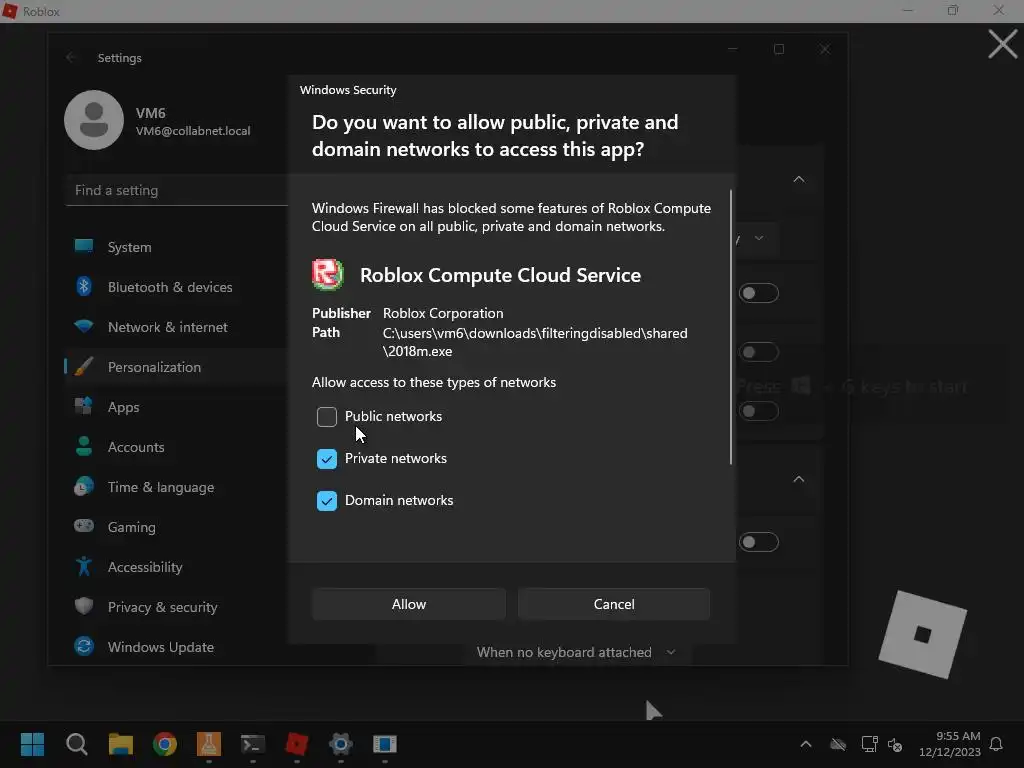Screen dimensions: 1024x768
Task: Open taskbar Search
Action: [x=76, y=744]
